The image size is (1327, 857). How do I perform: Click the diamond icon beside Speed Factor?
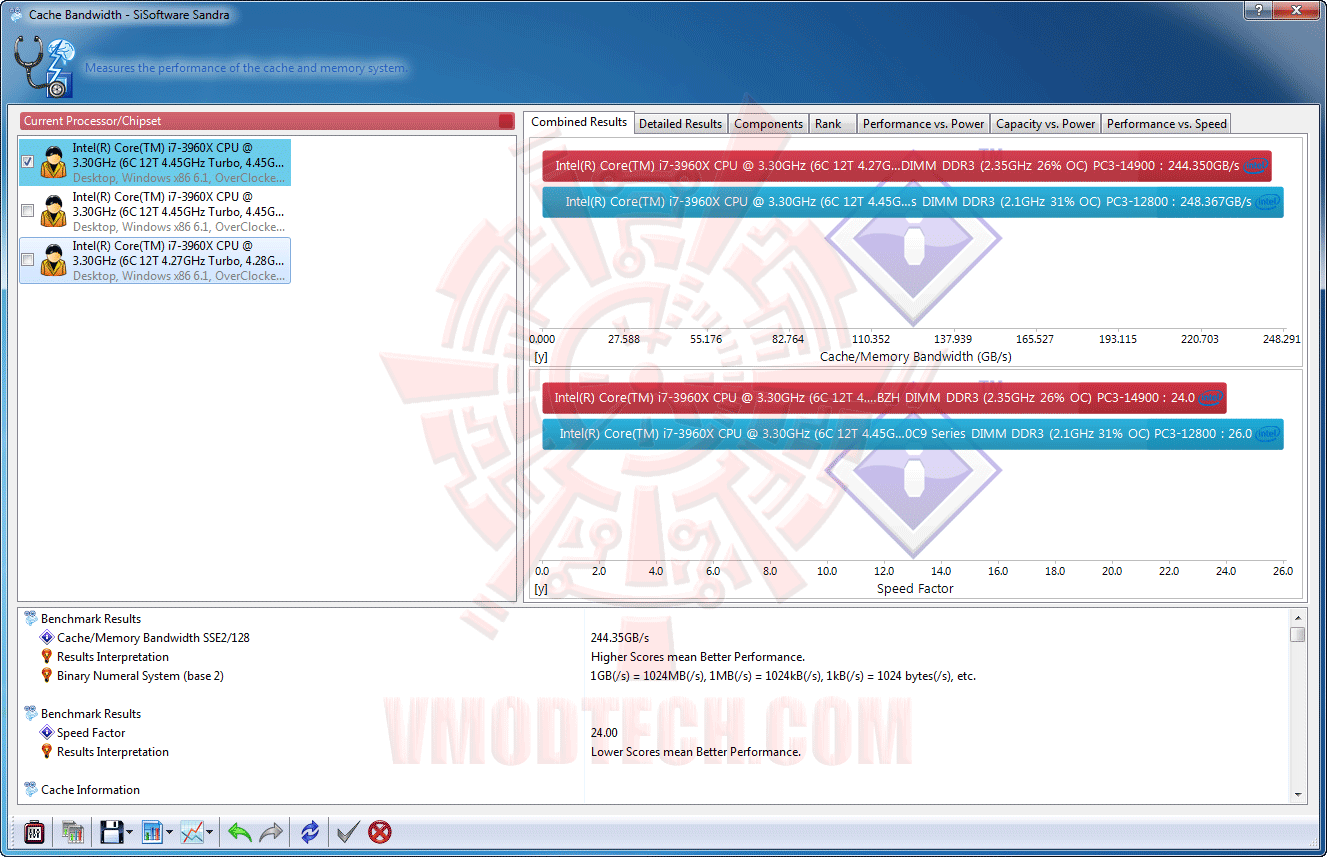tap(47, 733)
